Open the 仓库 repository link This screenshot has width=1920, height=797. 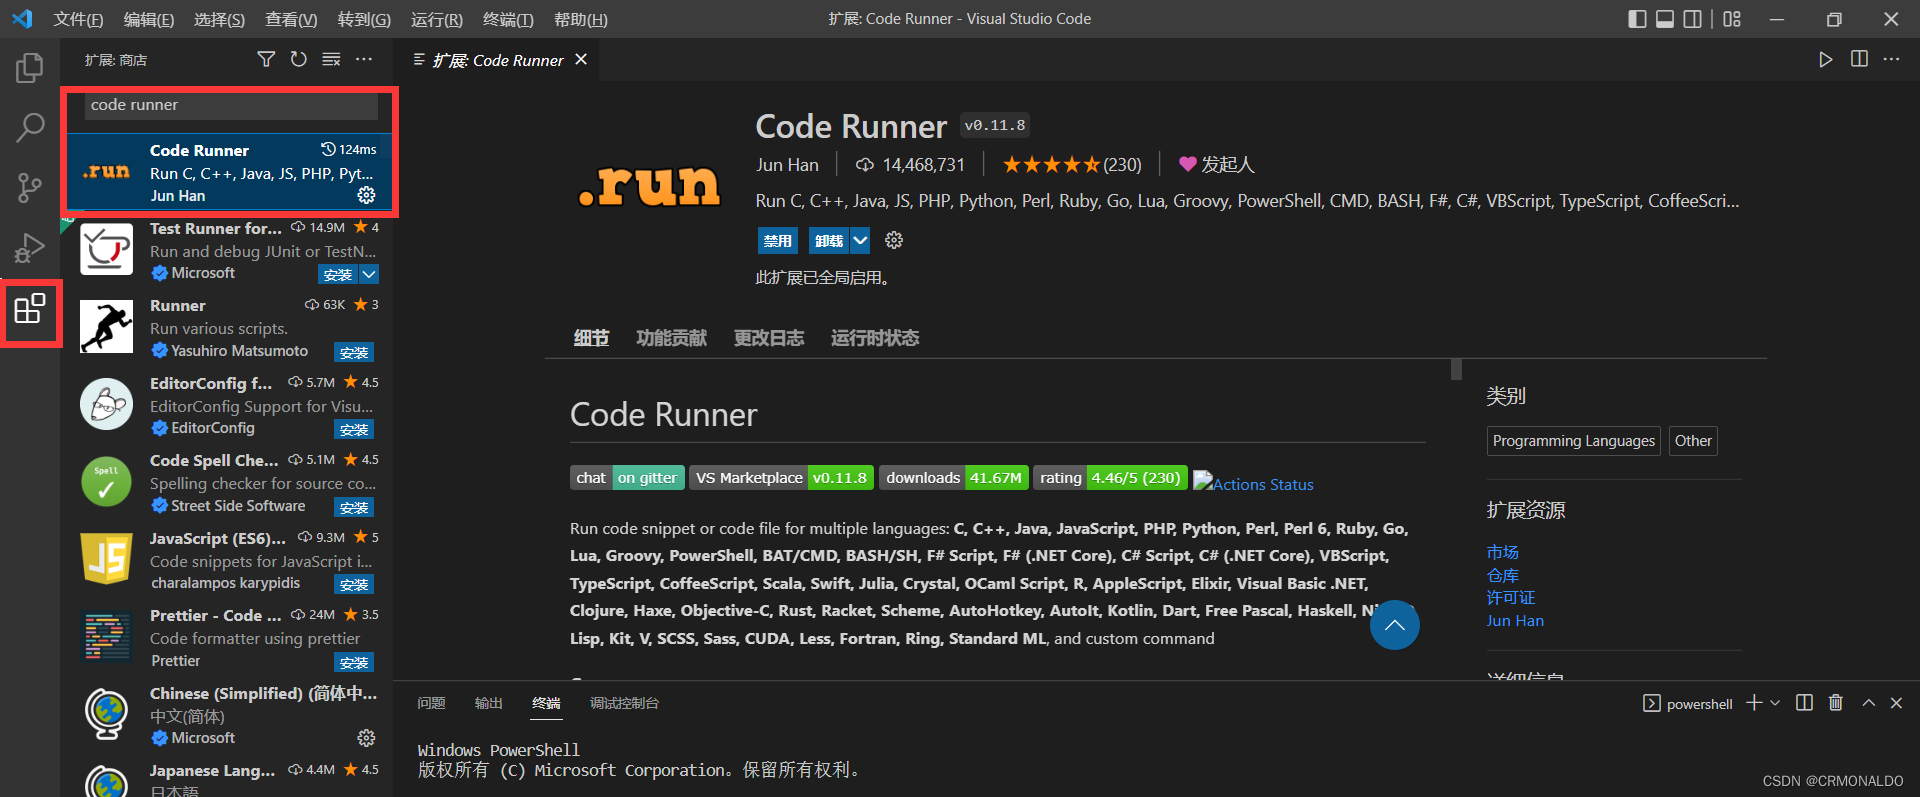click(1502, 575)
